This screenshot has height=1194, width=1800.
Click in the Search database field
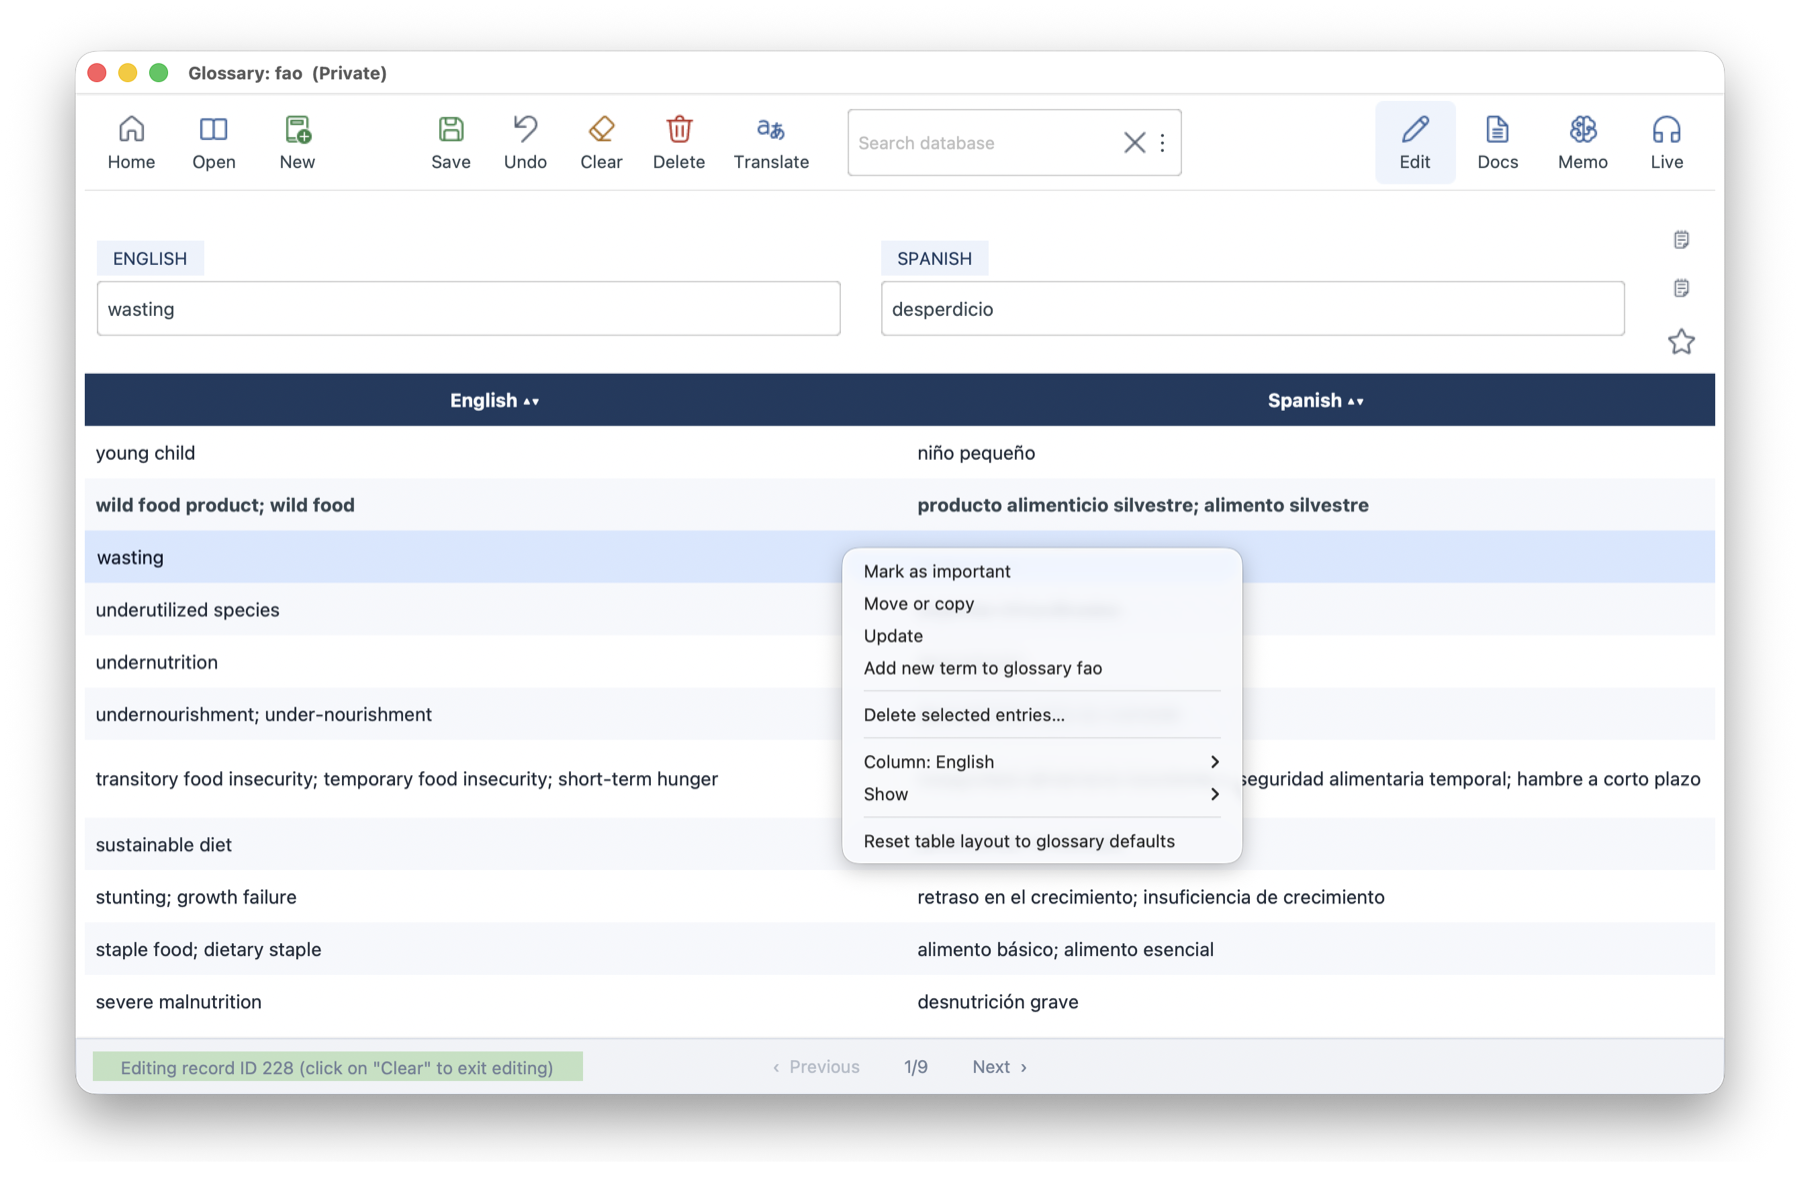point(984,143)
